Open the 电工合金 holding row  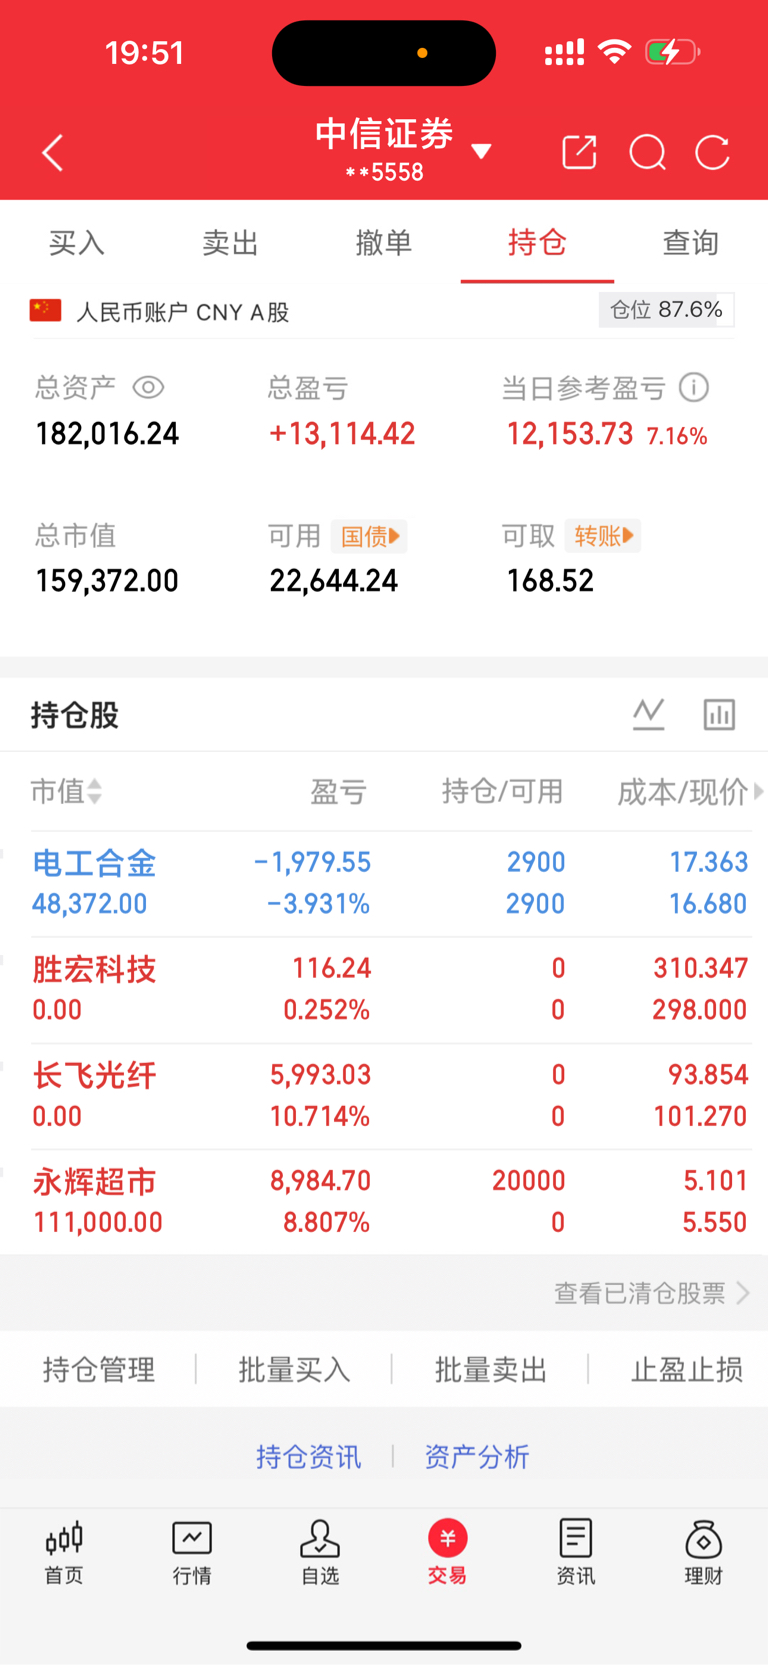coord(384,883)
